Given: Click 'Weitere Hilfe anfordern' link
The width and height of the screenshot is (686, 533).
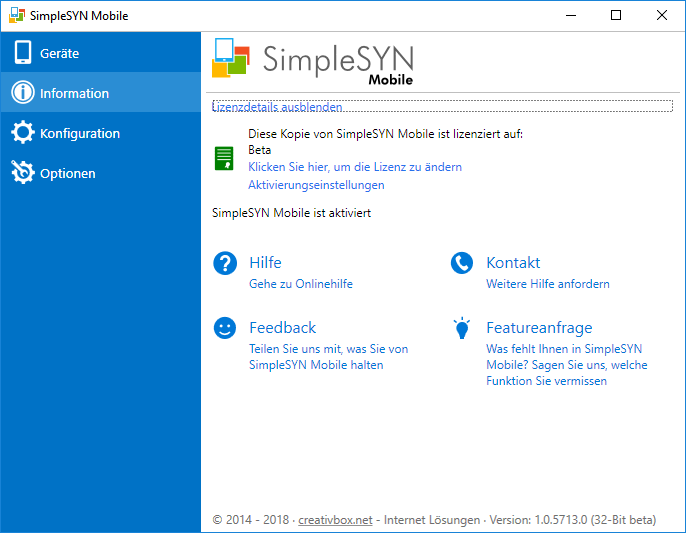Looking at the screenshot, I should tap(547, 284).
